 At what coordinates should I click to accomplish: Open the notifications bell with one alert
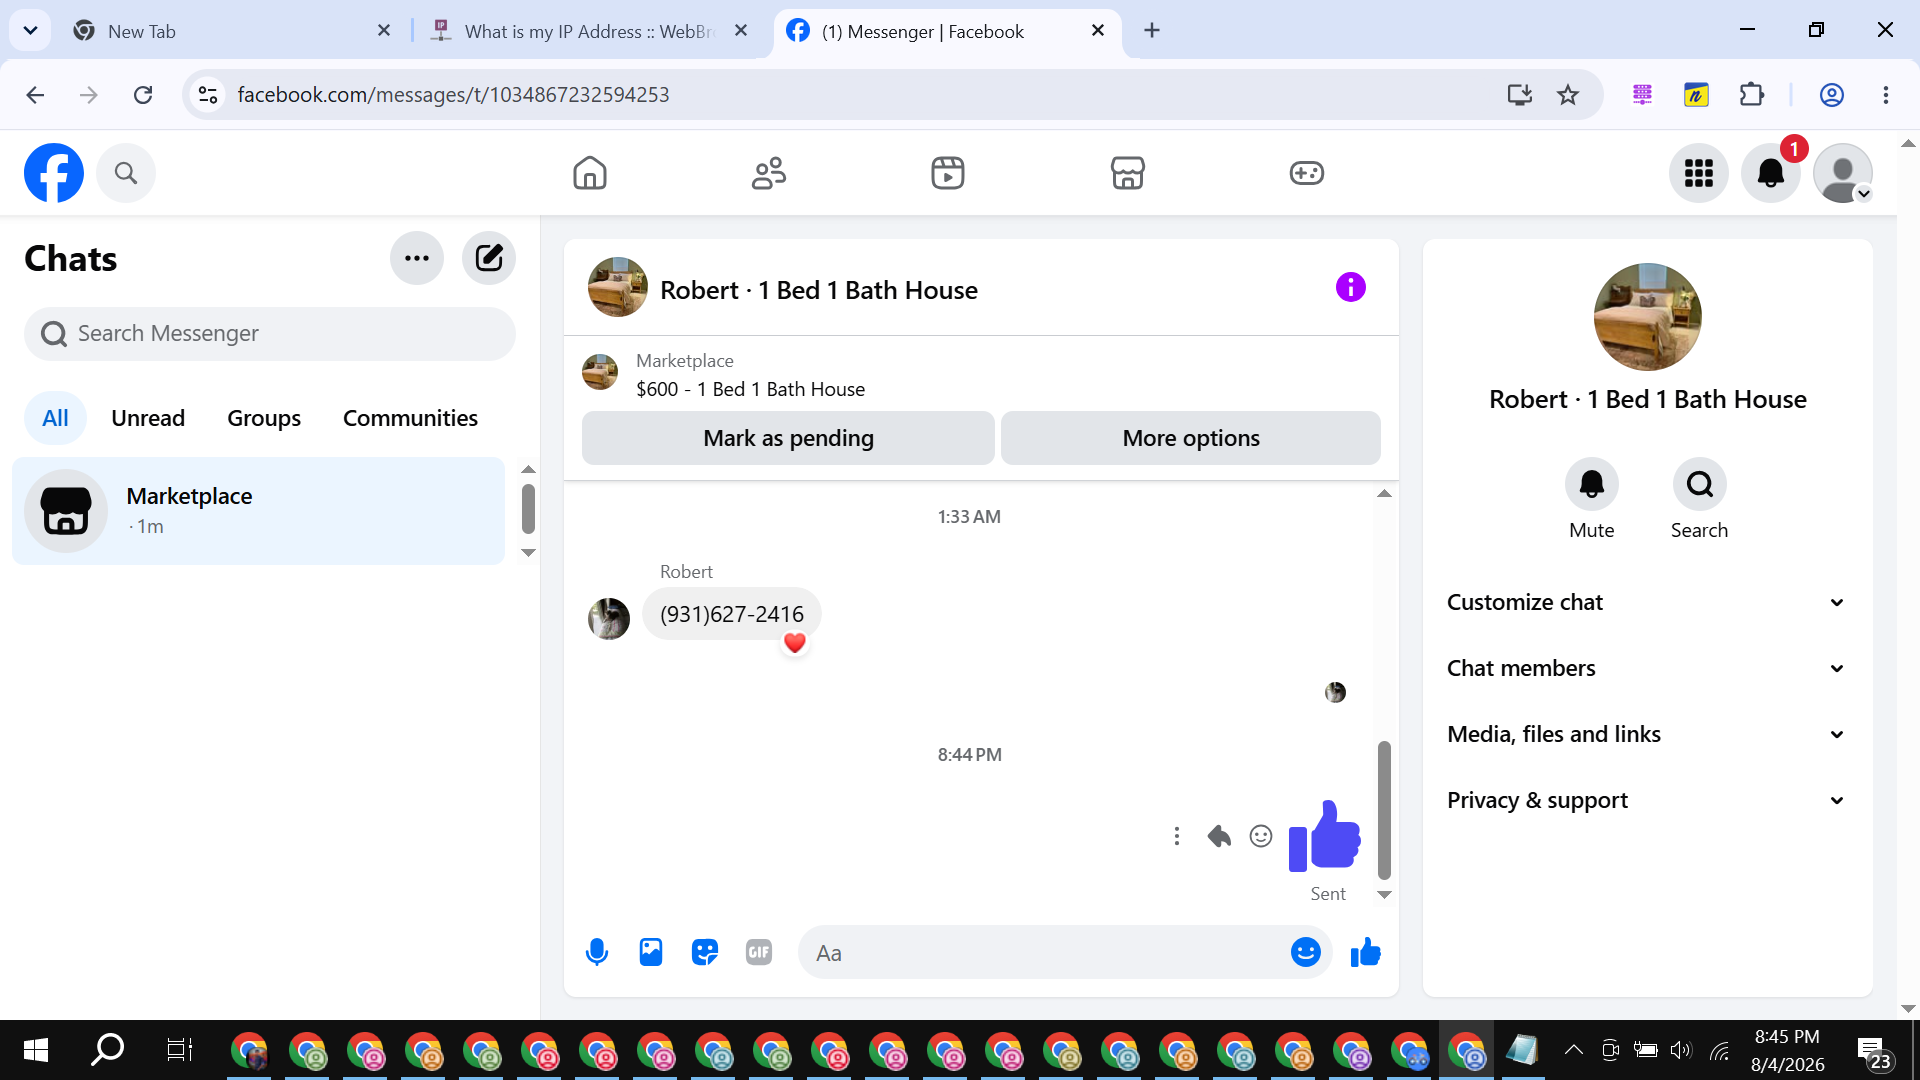tap(1771, 173)
